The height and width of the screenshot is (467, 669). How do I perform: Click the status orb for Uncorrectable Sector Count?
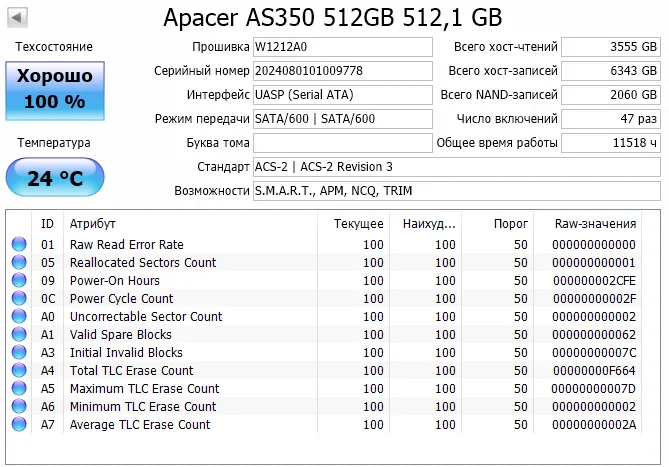coord(19,316)
